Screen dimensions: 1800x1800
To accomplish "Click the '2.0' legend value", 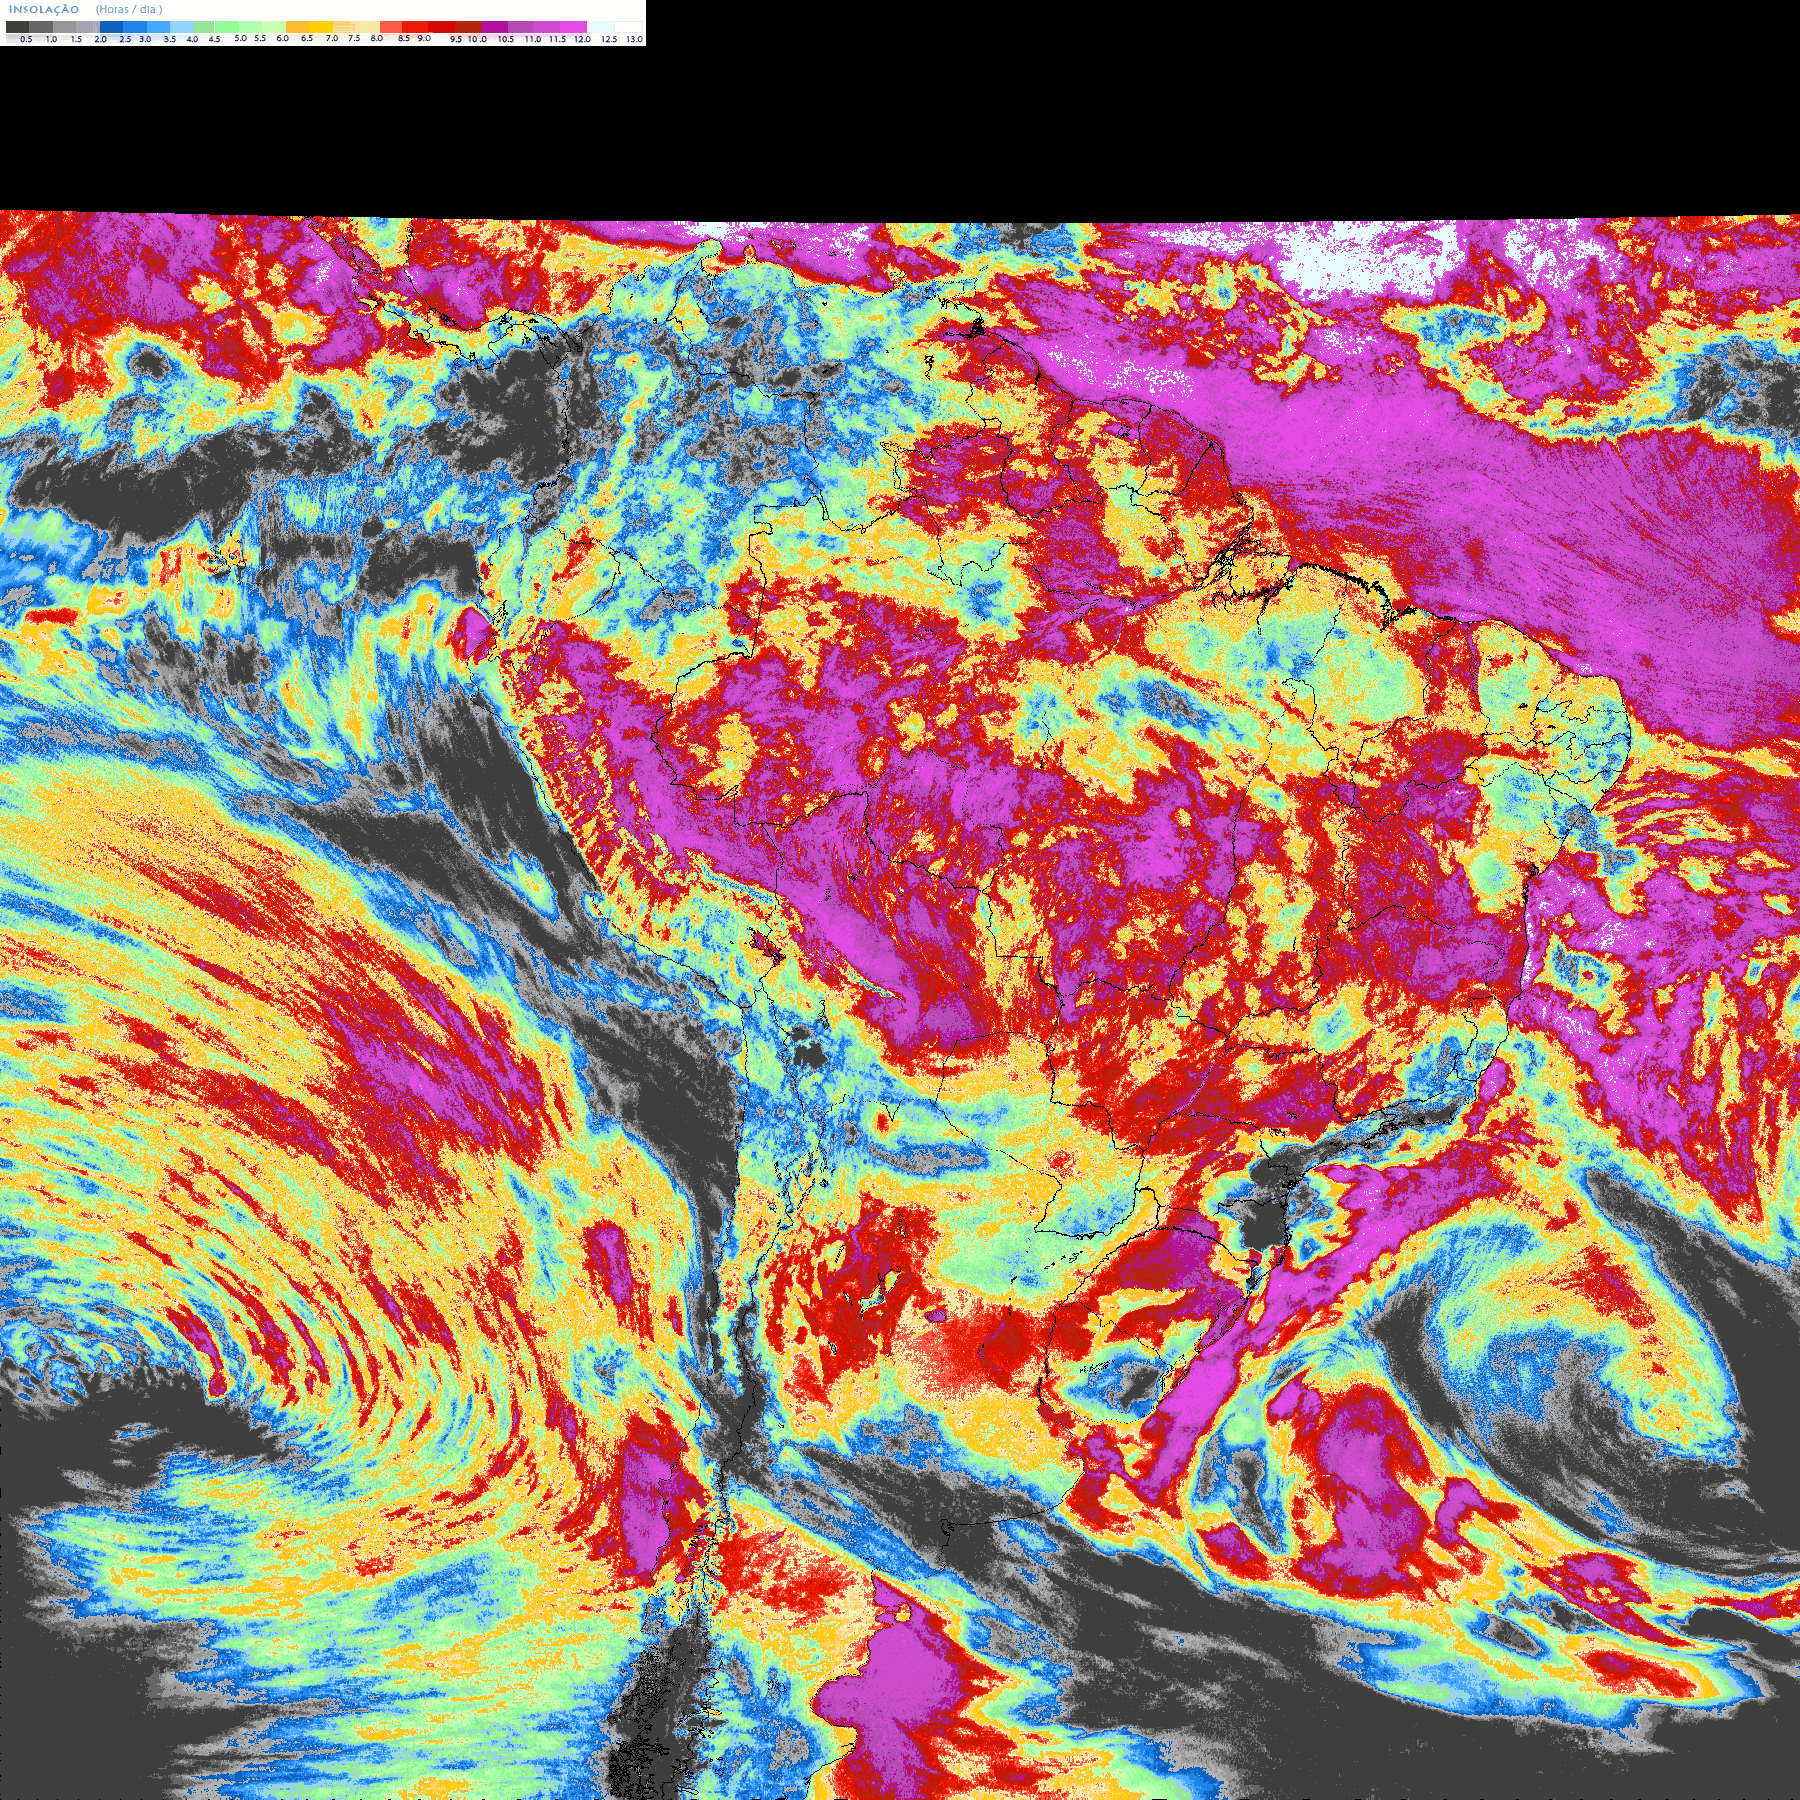I will 100,39.
